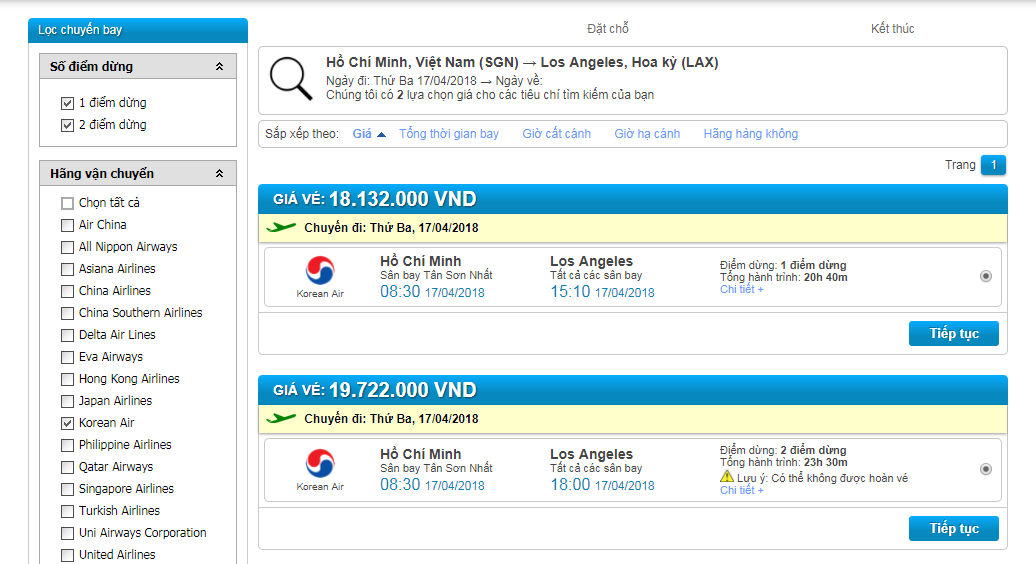Sort by Tổng thời gian bay

coord(449,134)
